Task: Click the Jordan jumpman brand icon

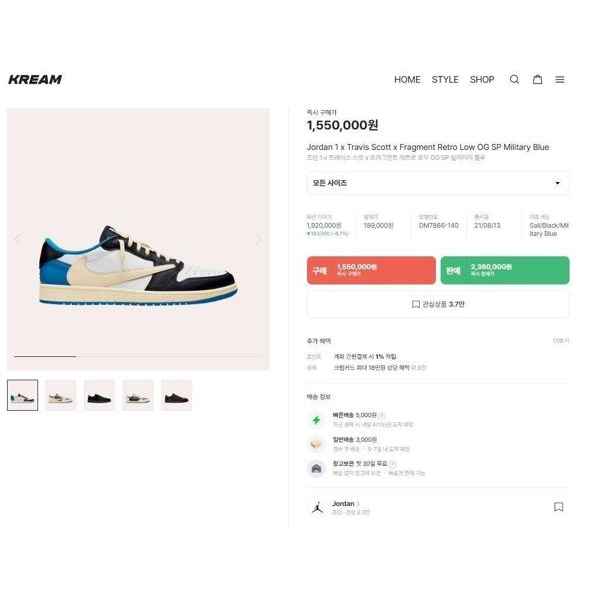Action: click(x=317, y=507)
